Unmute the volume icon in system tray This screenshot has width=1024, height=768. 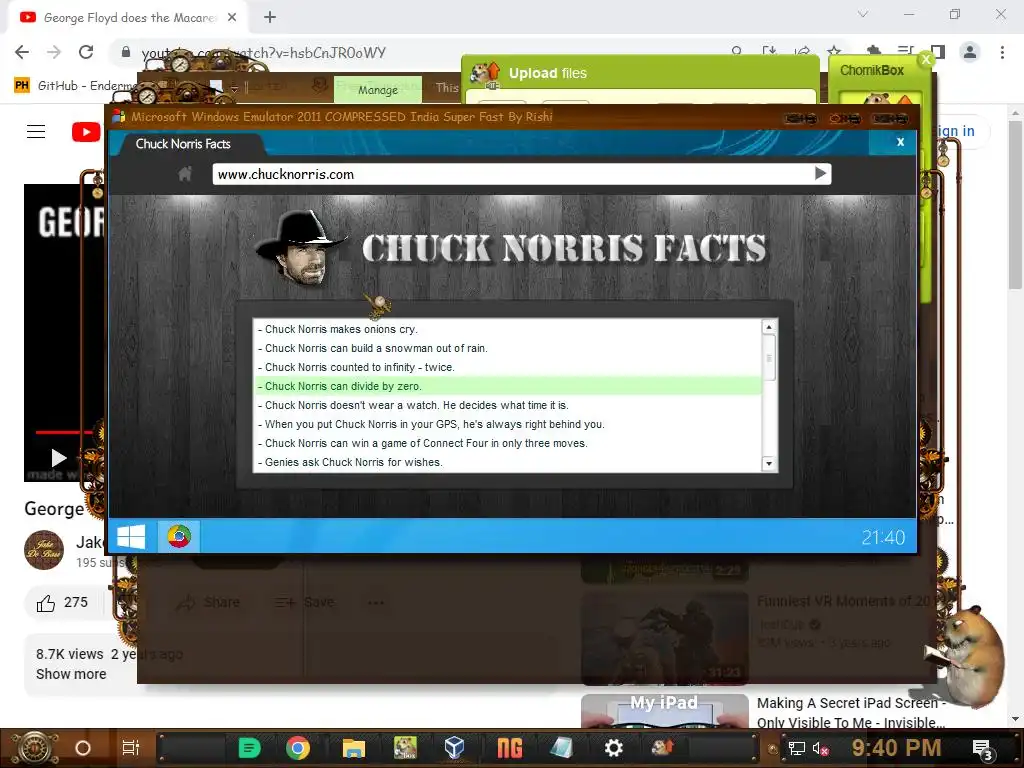pyautogui.click(x=820, y=748)
